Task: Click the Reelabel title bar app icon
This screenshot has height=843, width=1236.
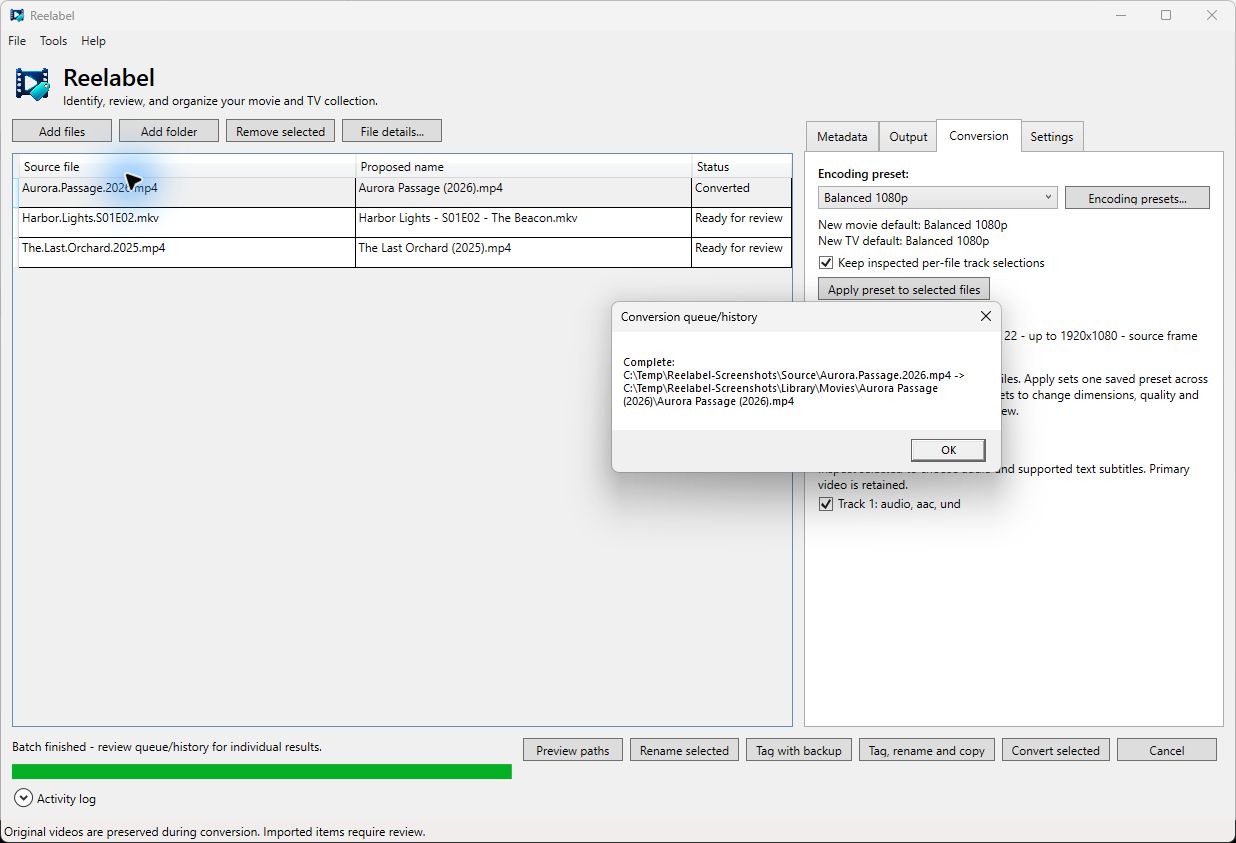Action: (x=17, y=15)
